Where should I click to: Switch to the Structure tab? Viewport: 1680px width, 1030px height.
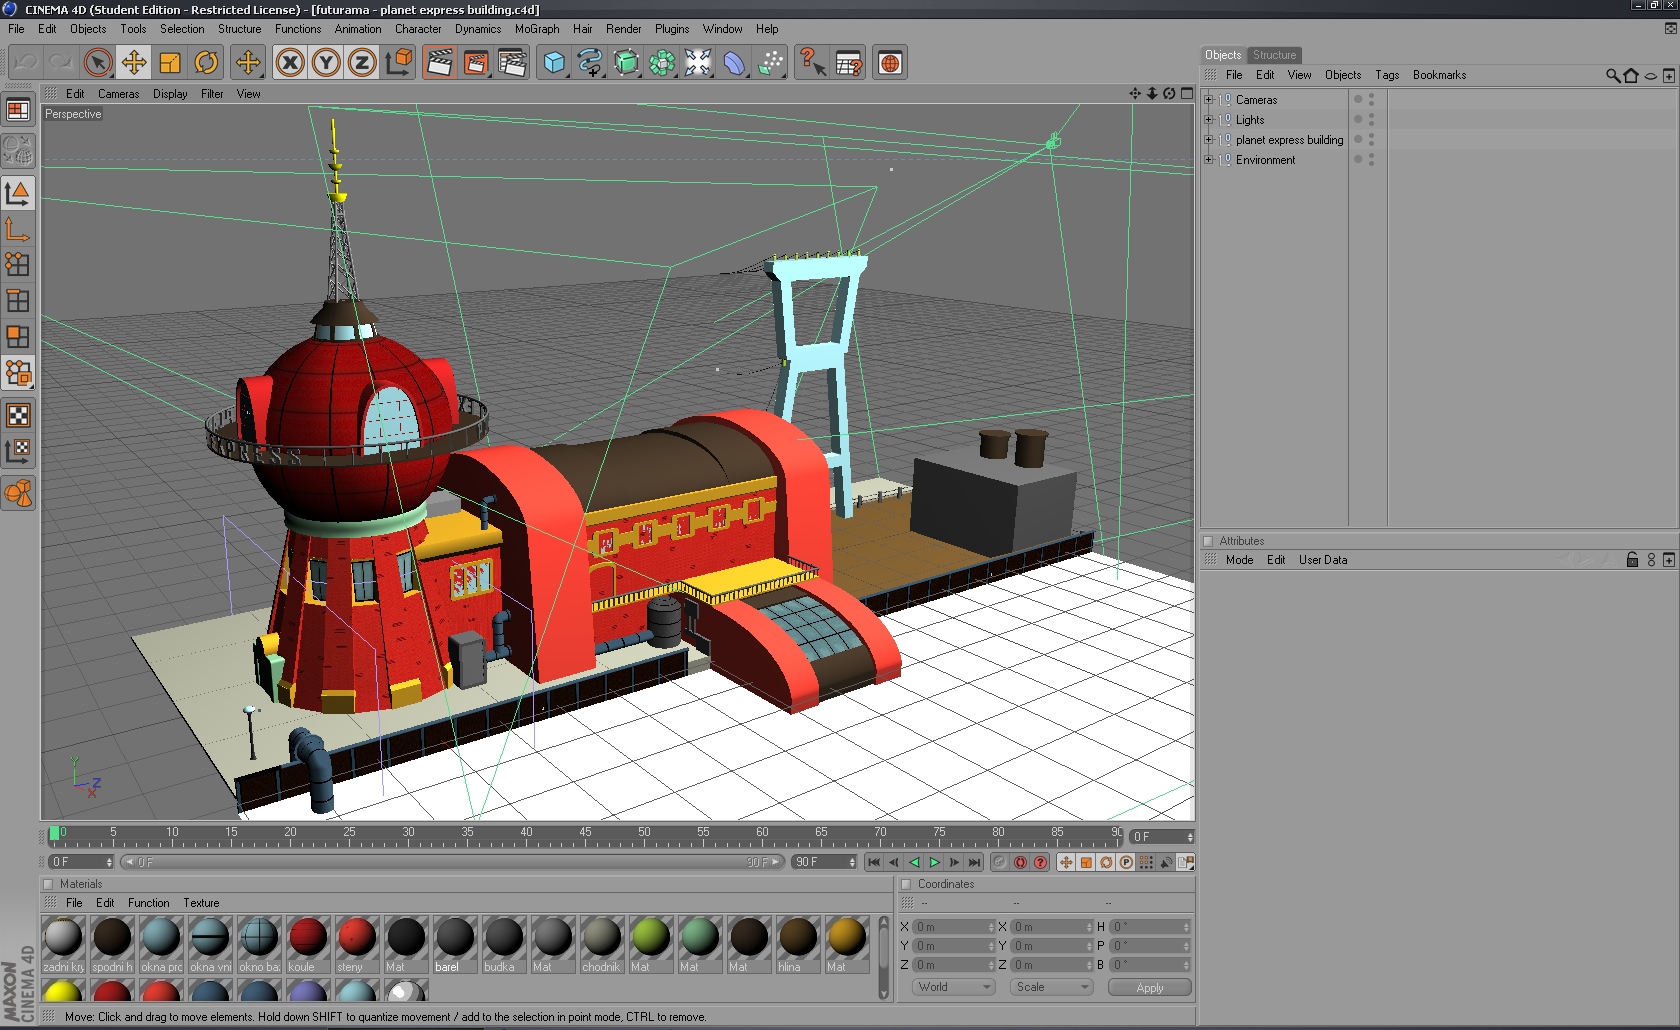click(x=1274, y=55)
